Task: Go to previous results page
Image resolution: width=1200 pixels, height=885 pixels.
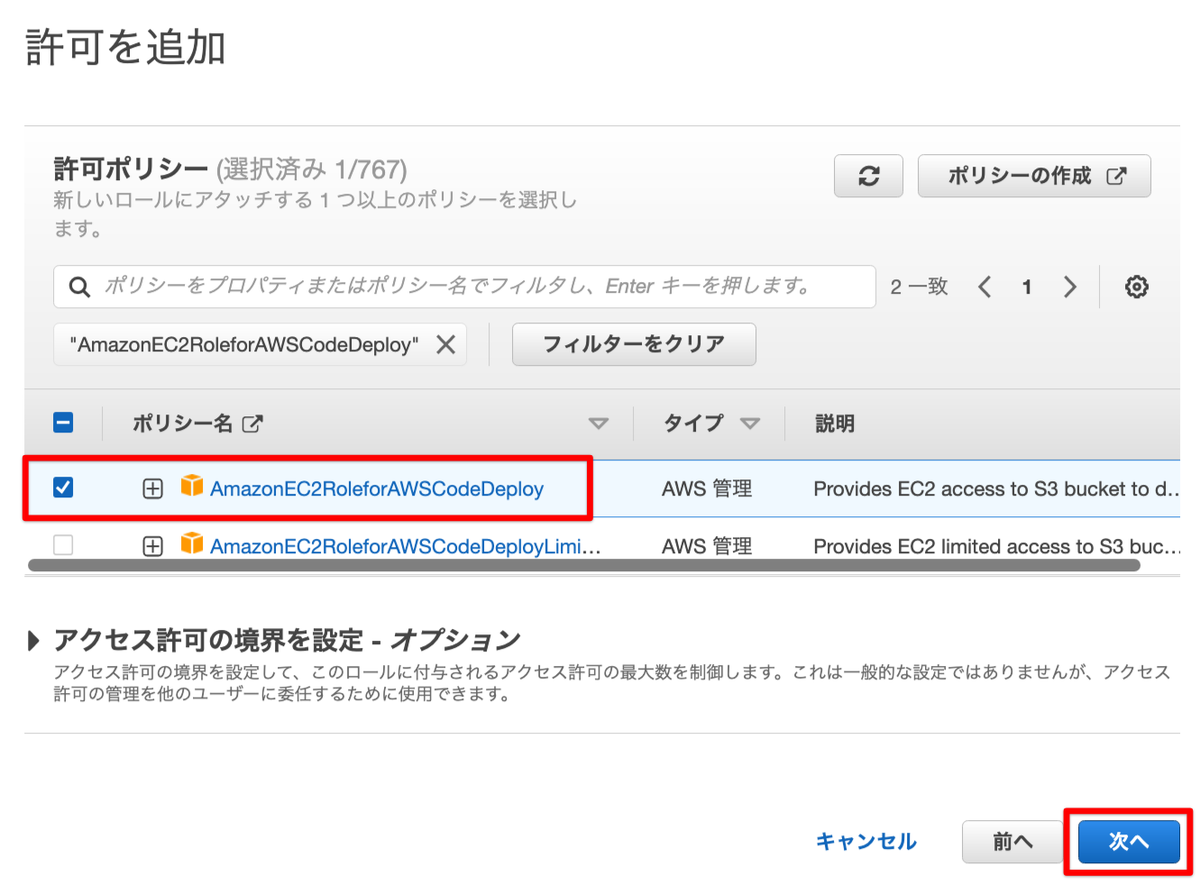Action: (985, 287)
